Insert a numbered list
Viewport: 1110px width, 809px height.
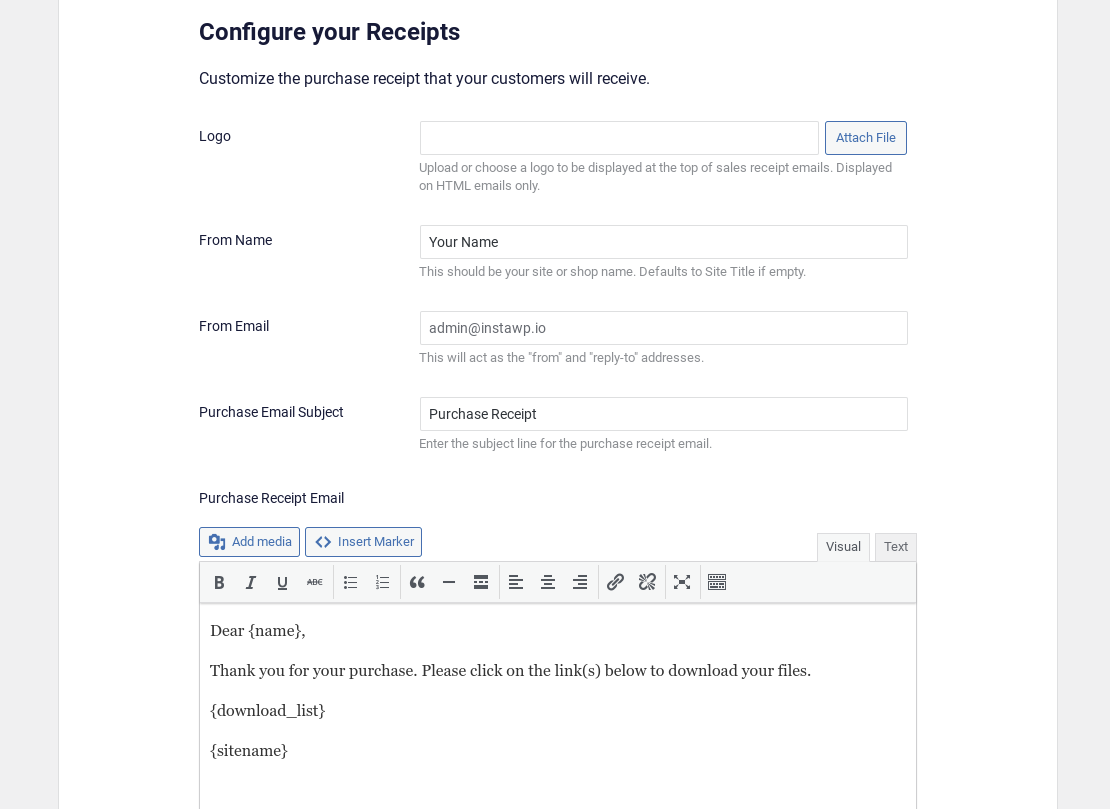[382, 582]
